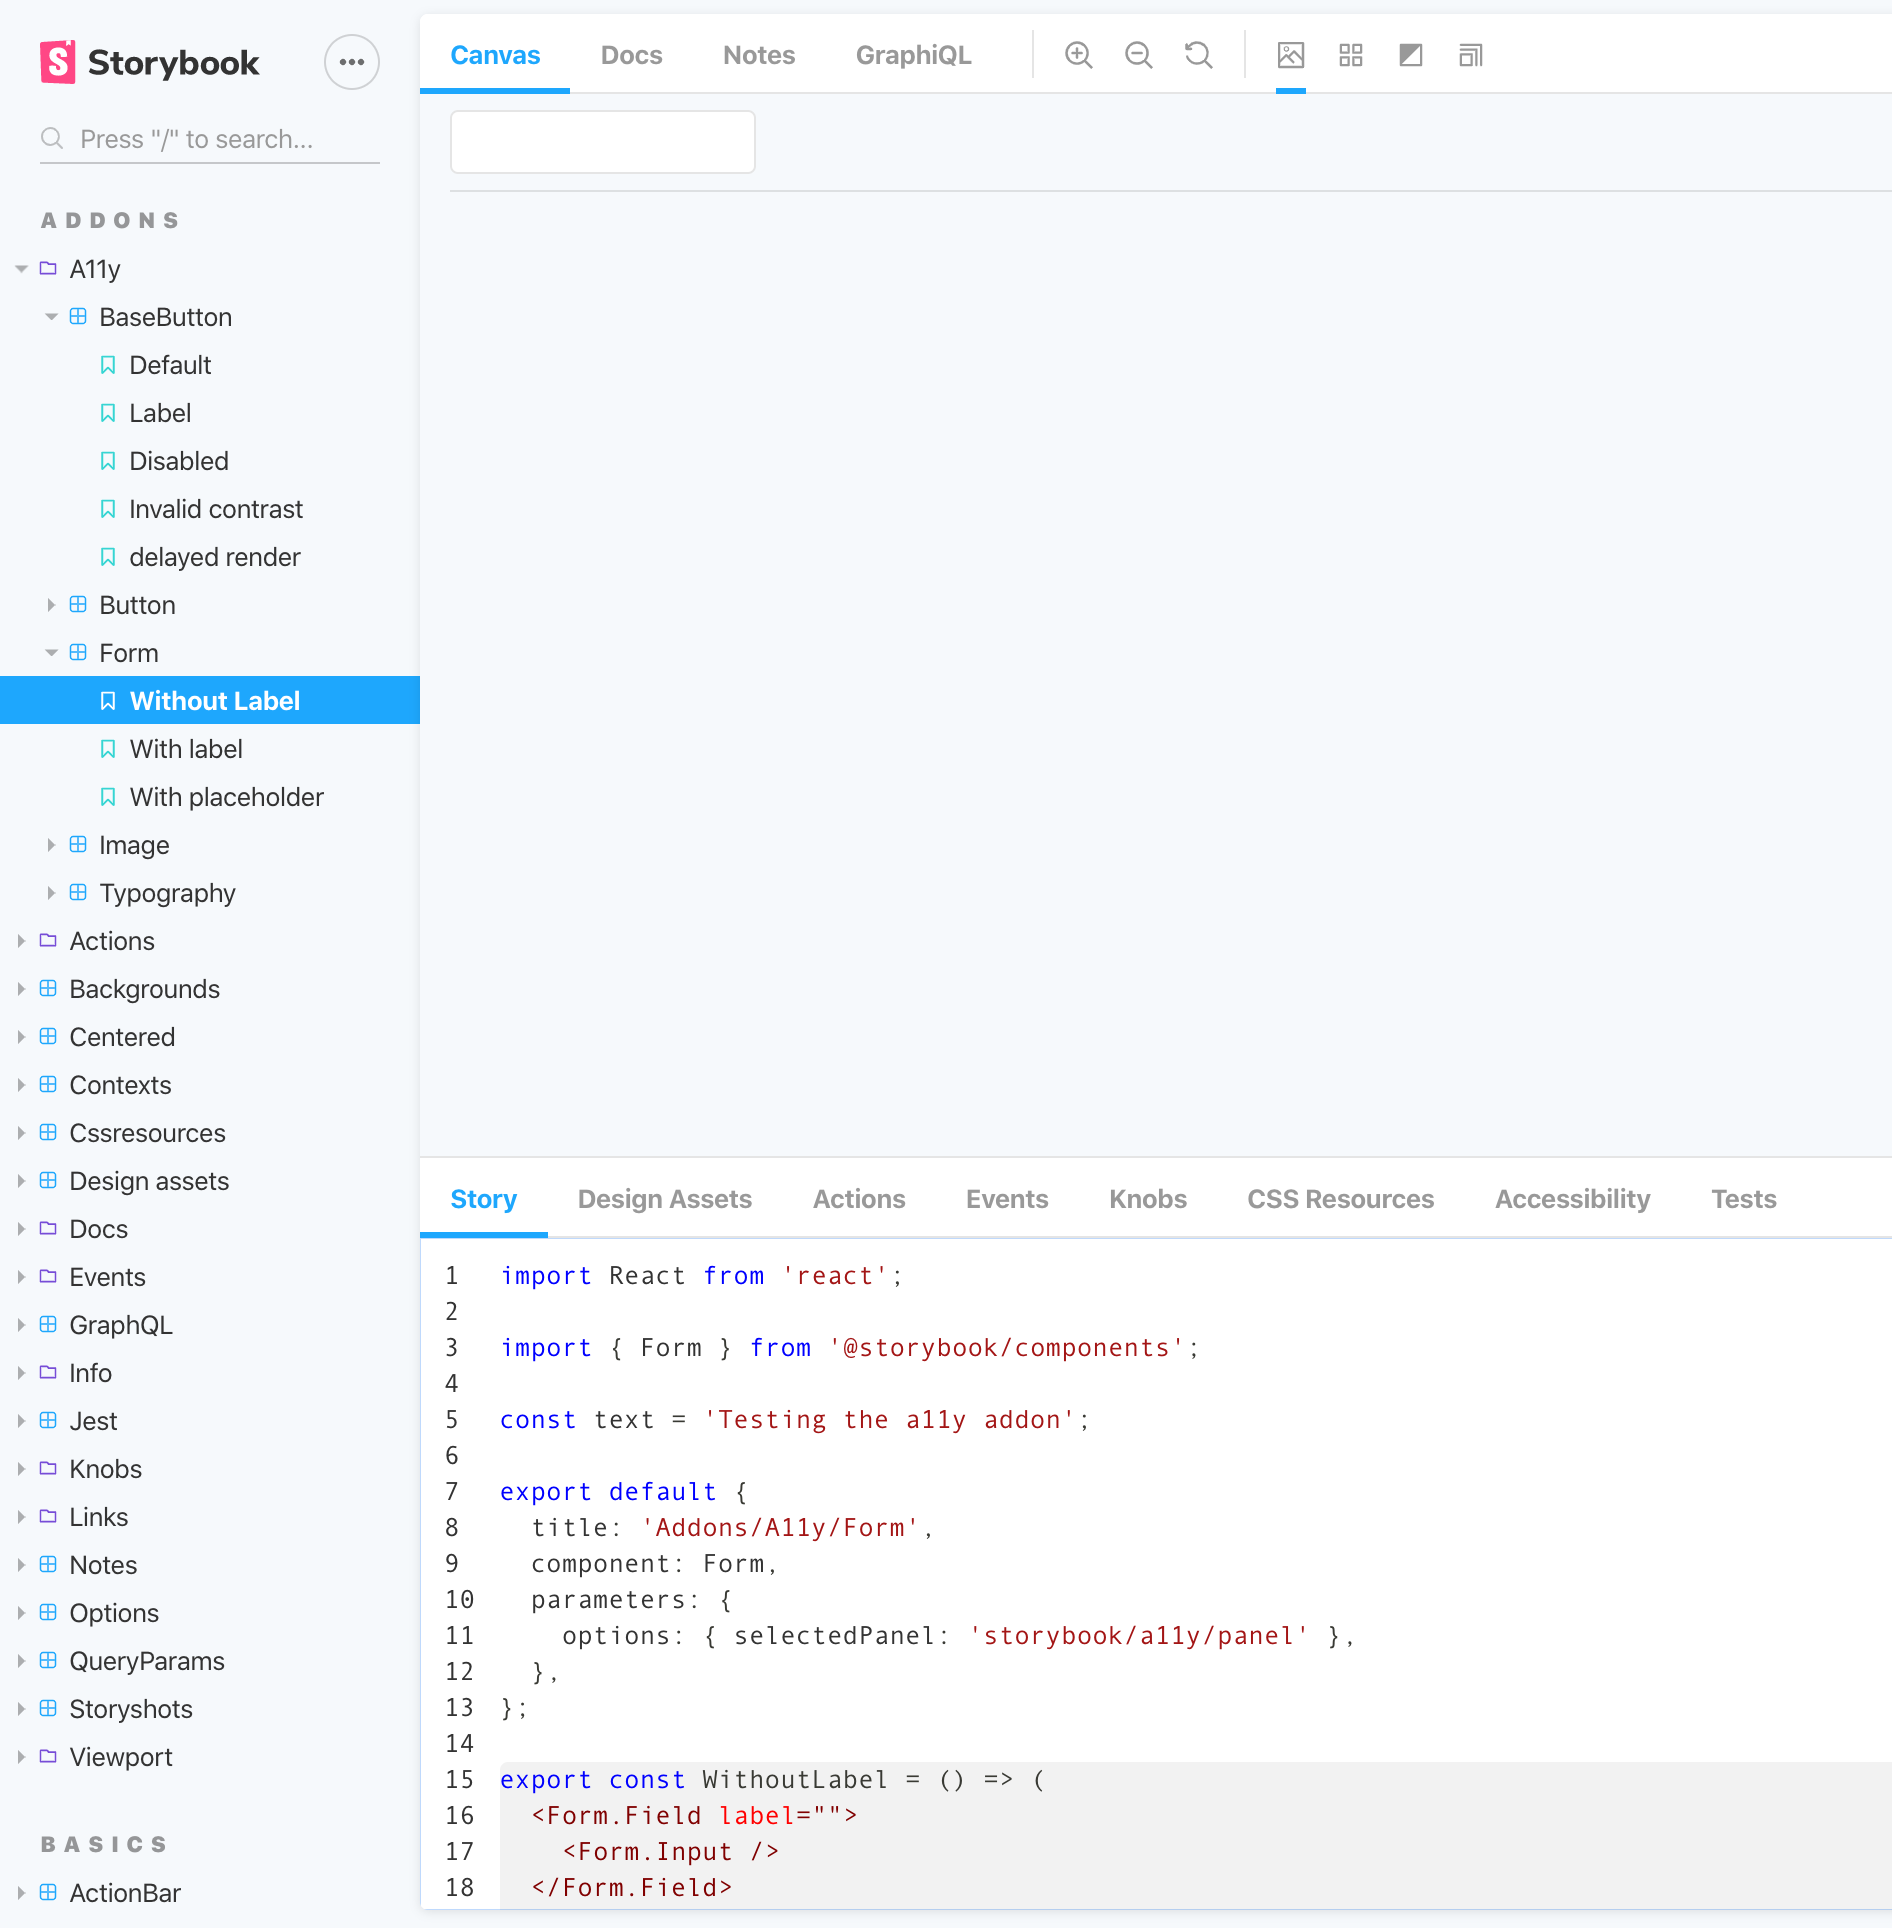
Task: Open the Tests panel tab
Action: click(1743, 1199)
